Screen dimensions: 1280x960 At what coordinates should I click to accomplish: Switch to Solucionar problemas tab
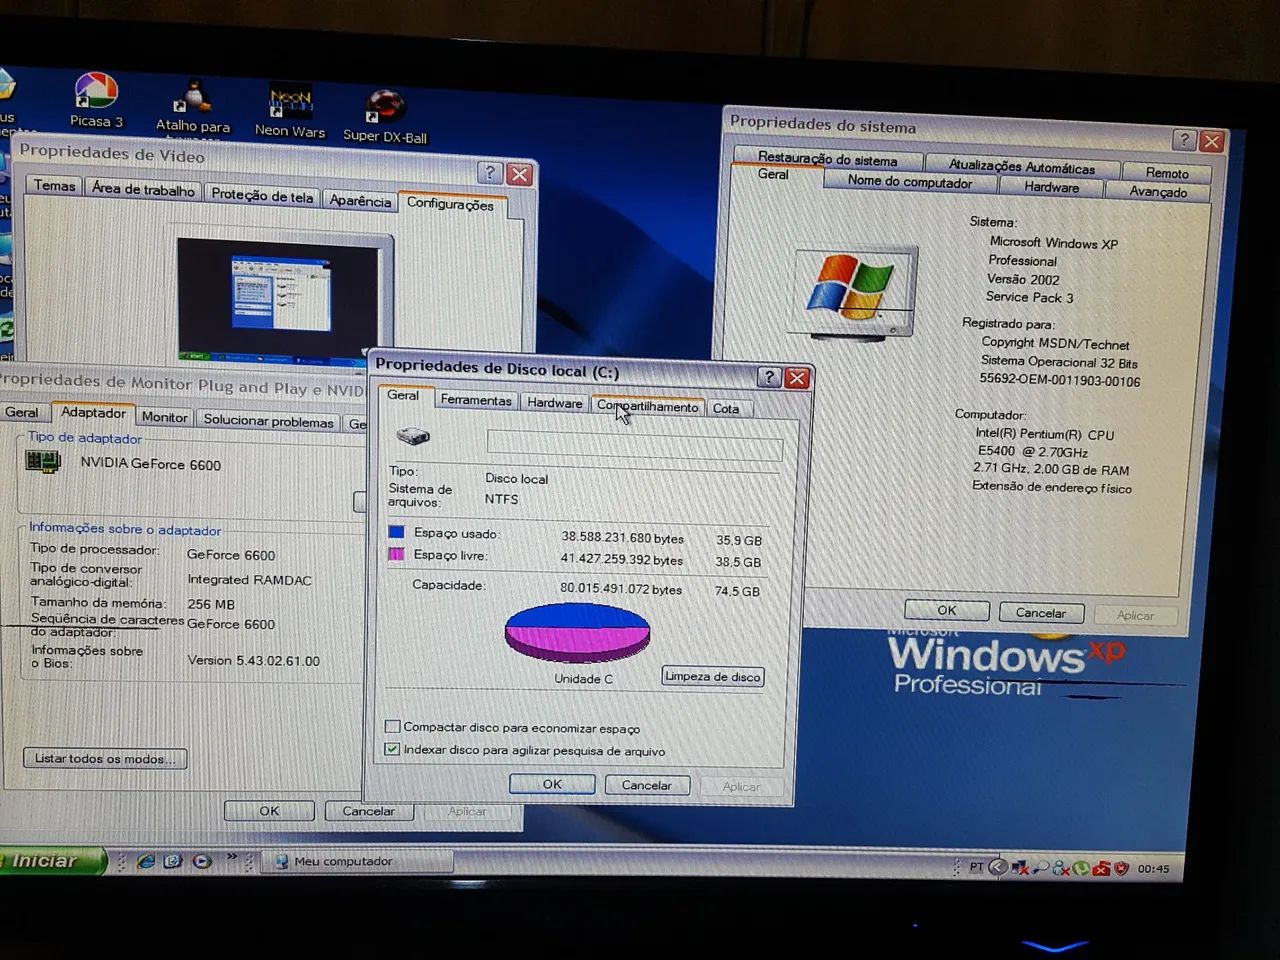tap(268, 421)
